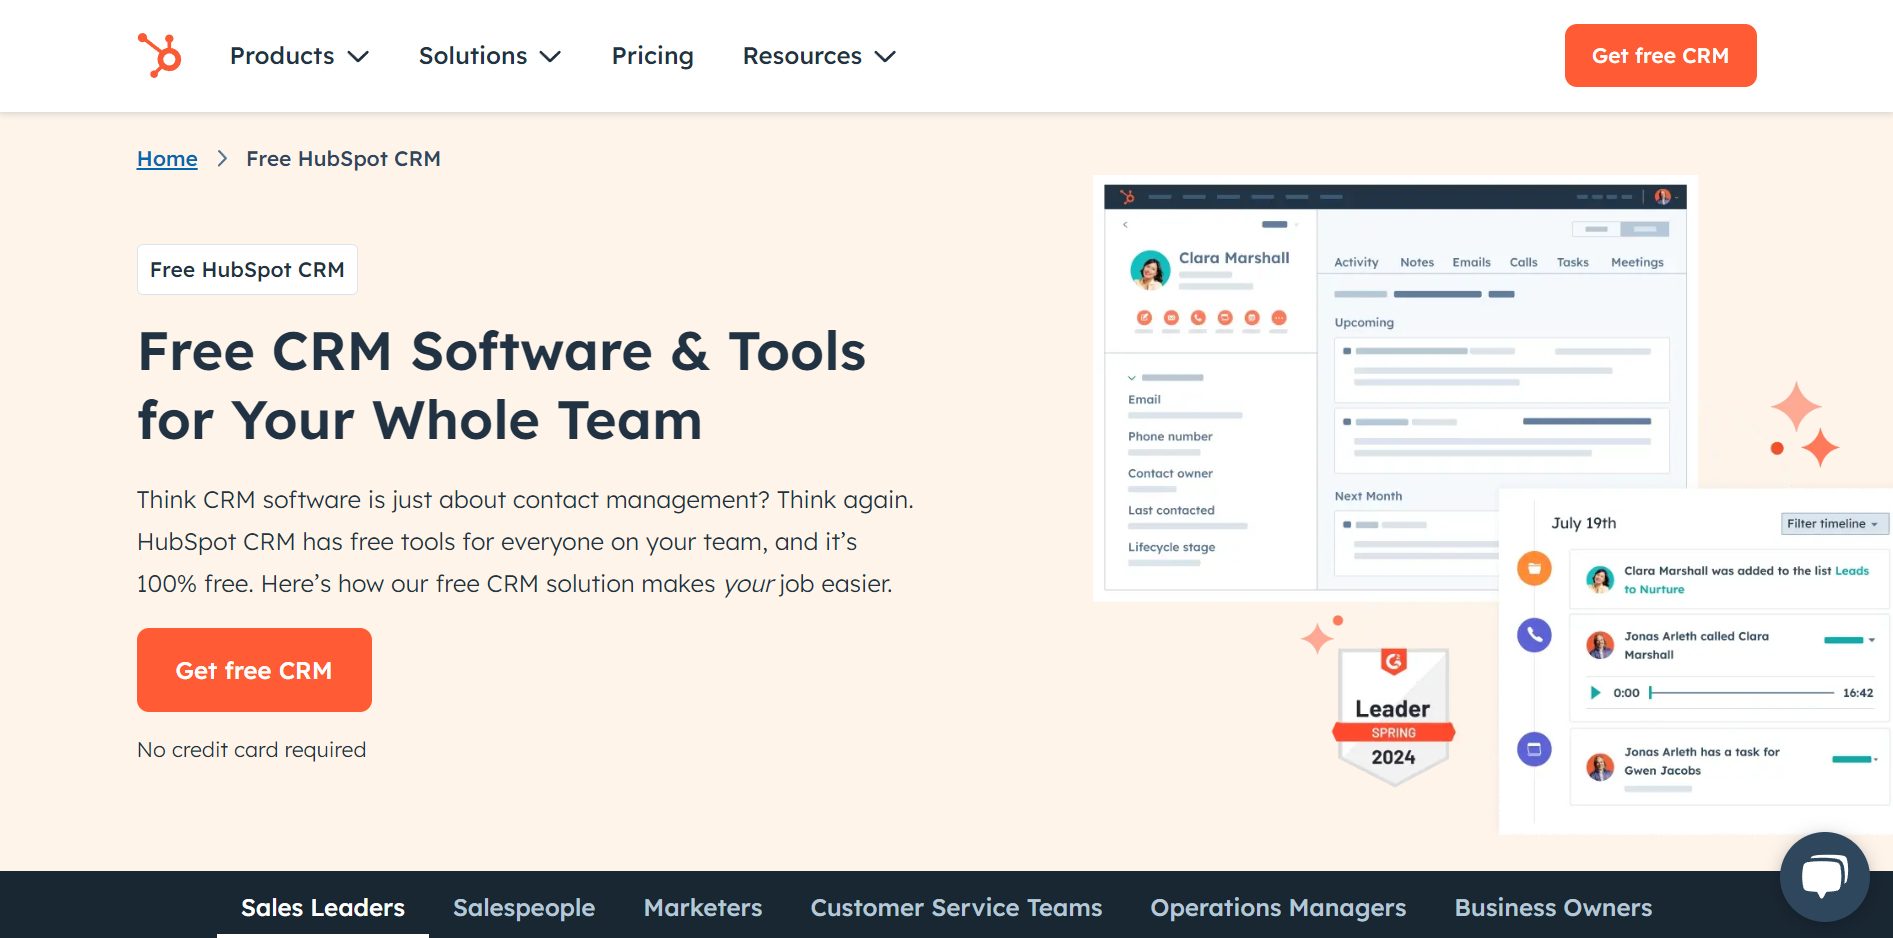Viewport: 1893px width, 938px height.
Task: Click the "Phone number" field label in the preview
Action: pyautogui.click(x=1170, y=436)
